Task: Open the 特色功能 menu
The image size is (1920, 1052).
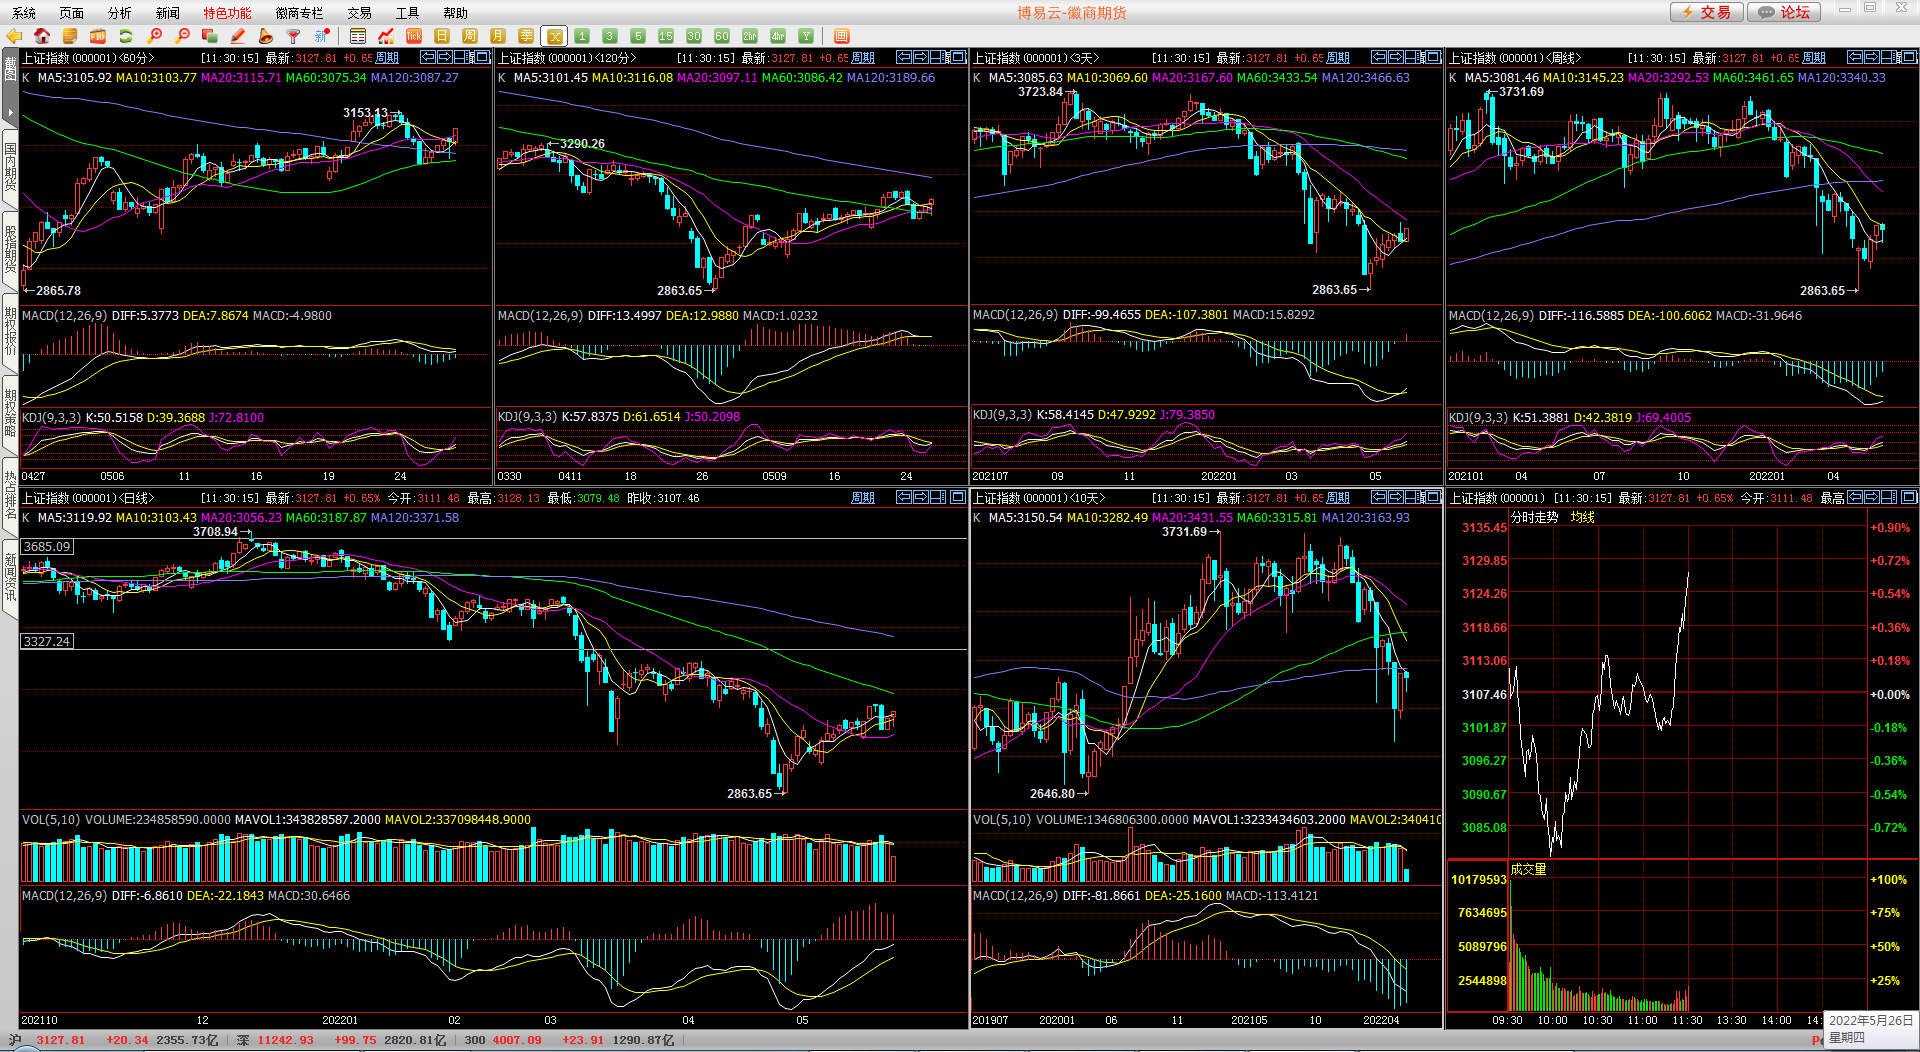Action: coord(228,13)
